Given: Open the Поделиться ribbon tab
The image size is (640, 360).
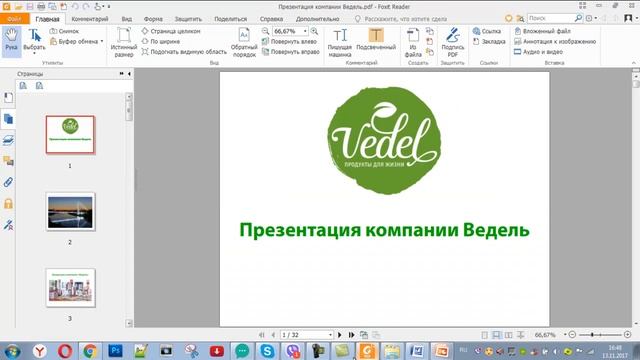Looking at the screenshot, I should pyautogui.click(x=231, y=19).
